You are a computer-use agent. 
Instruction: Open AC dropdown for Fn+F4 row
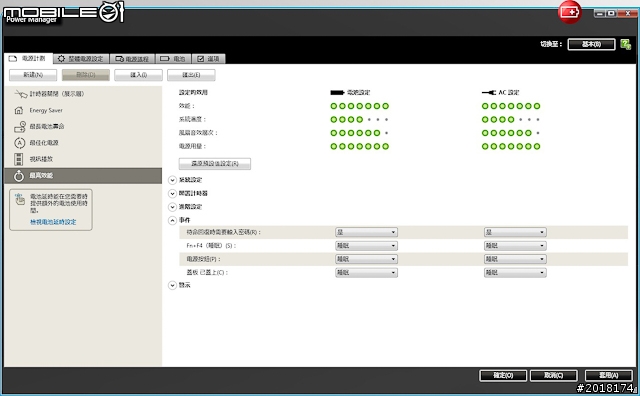click(x=515, y=246)
